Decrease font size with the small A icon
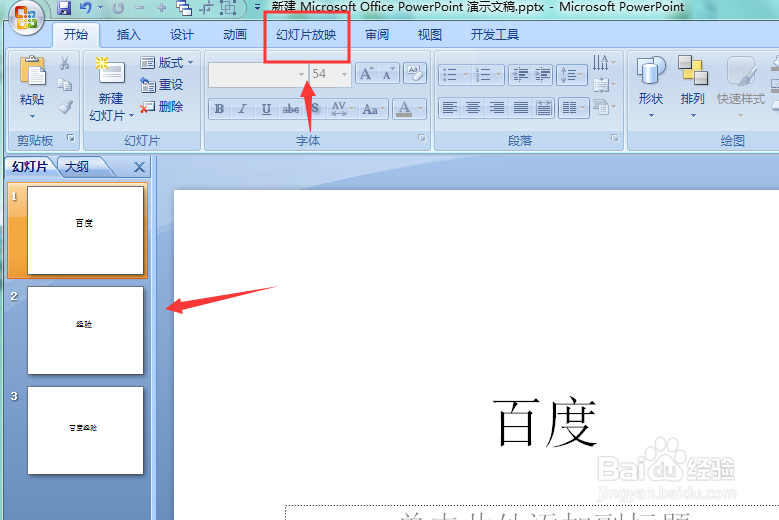The height and width of the screenshot is (520, 779). pos(388,74)
